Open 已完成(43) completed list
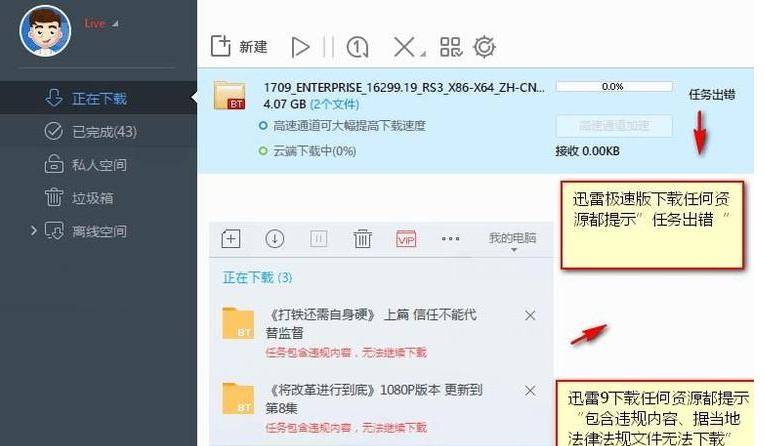 click(x=98, y=131)
